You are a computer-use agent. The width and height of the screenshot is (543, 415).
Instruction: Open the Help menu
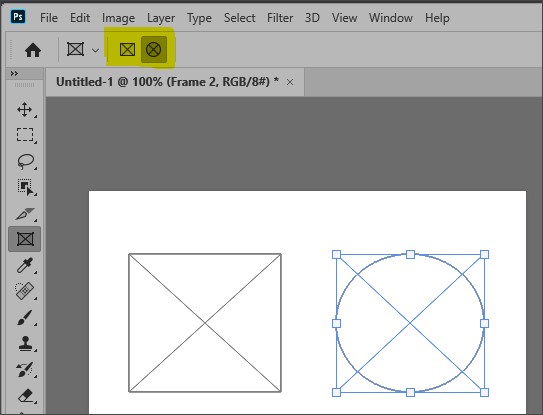pyautogui.click(x=437, y=18)
